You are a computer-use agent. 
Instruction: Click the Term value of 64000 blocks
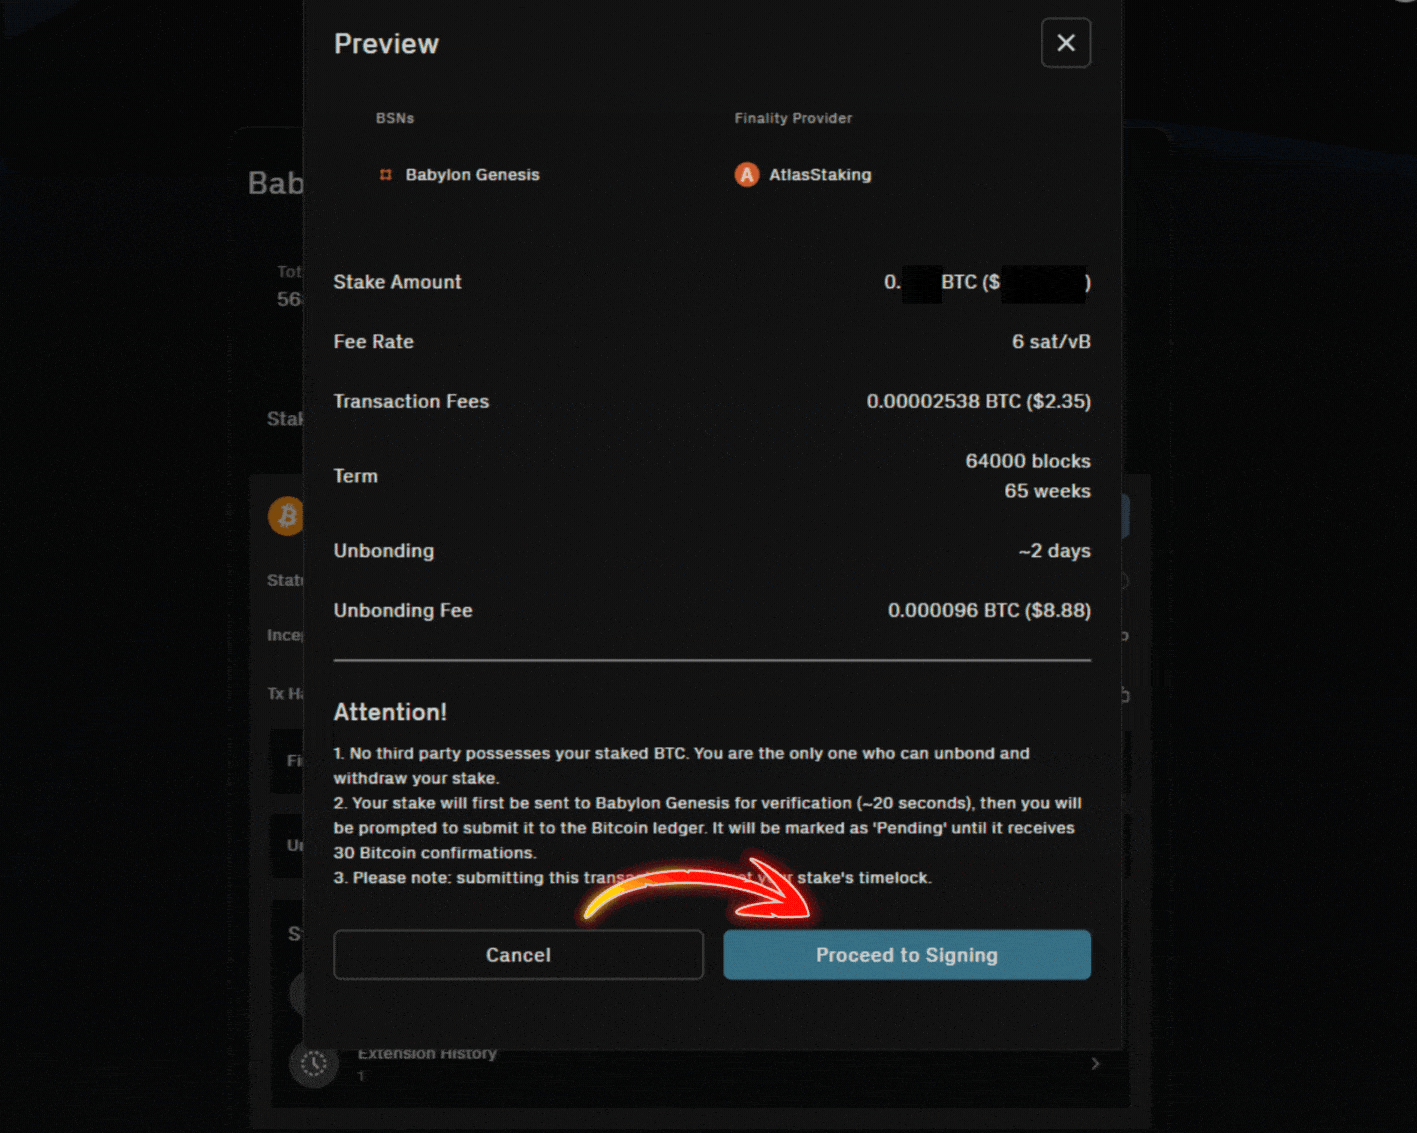[x=1027, y=461]
